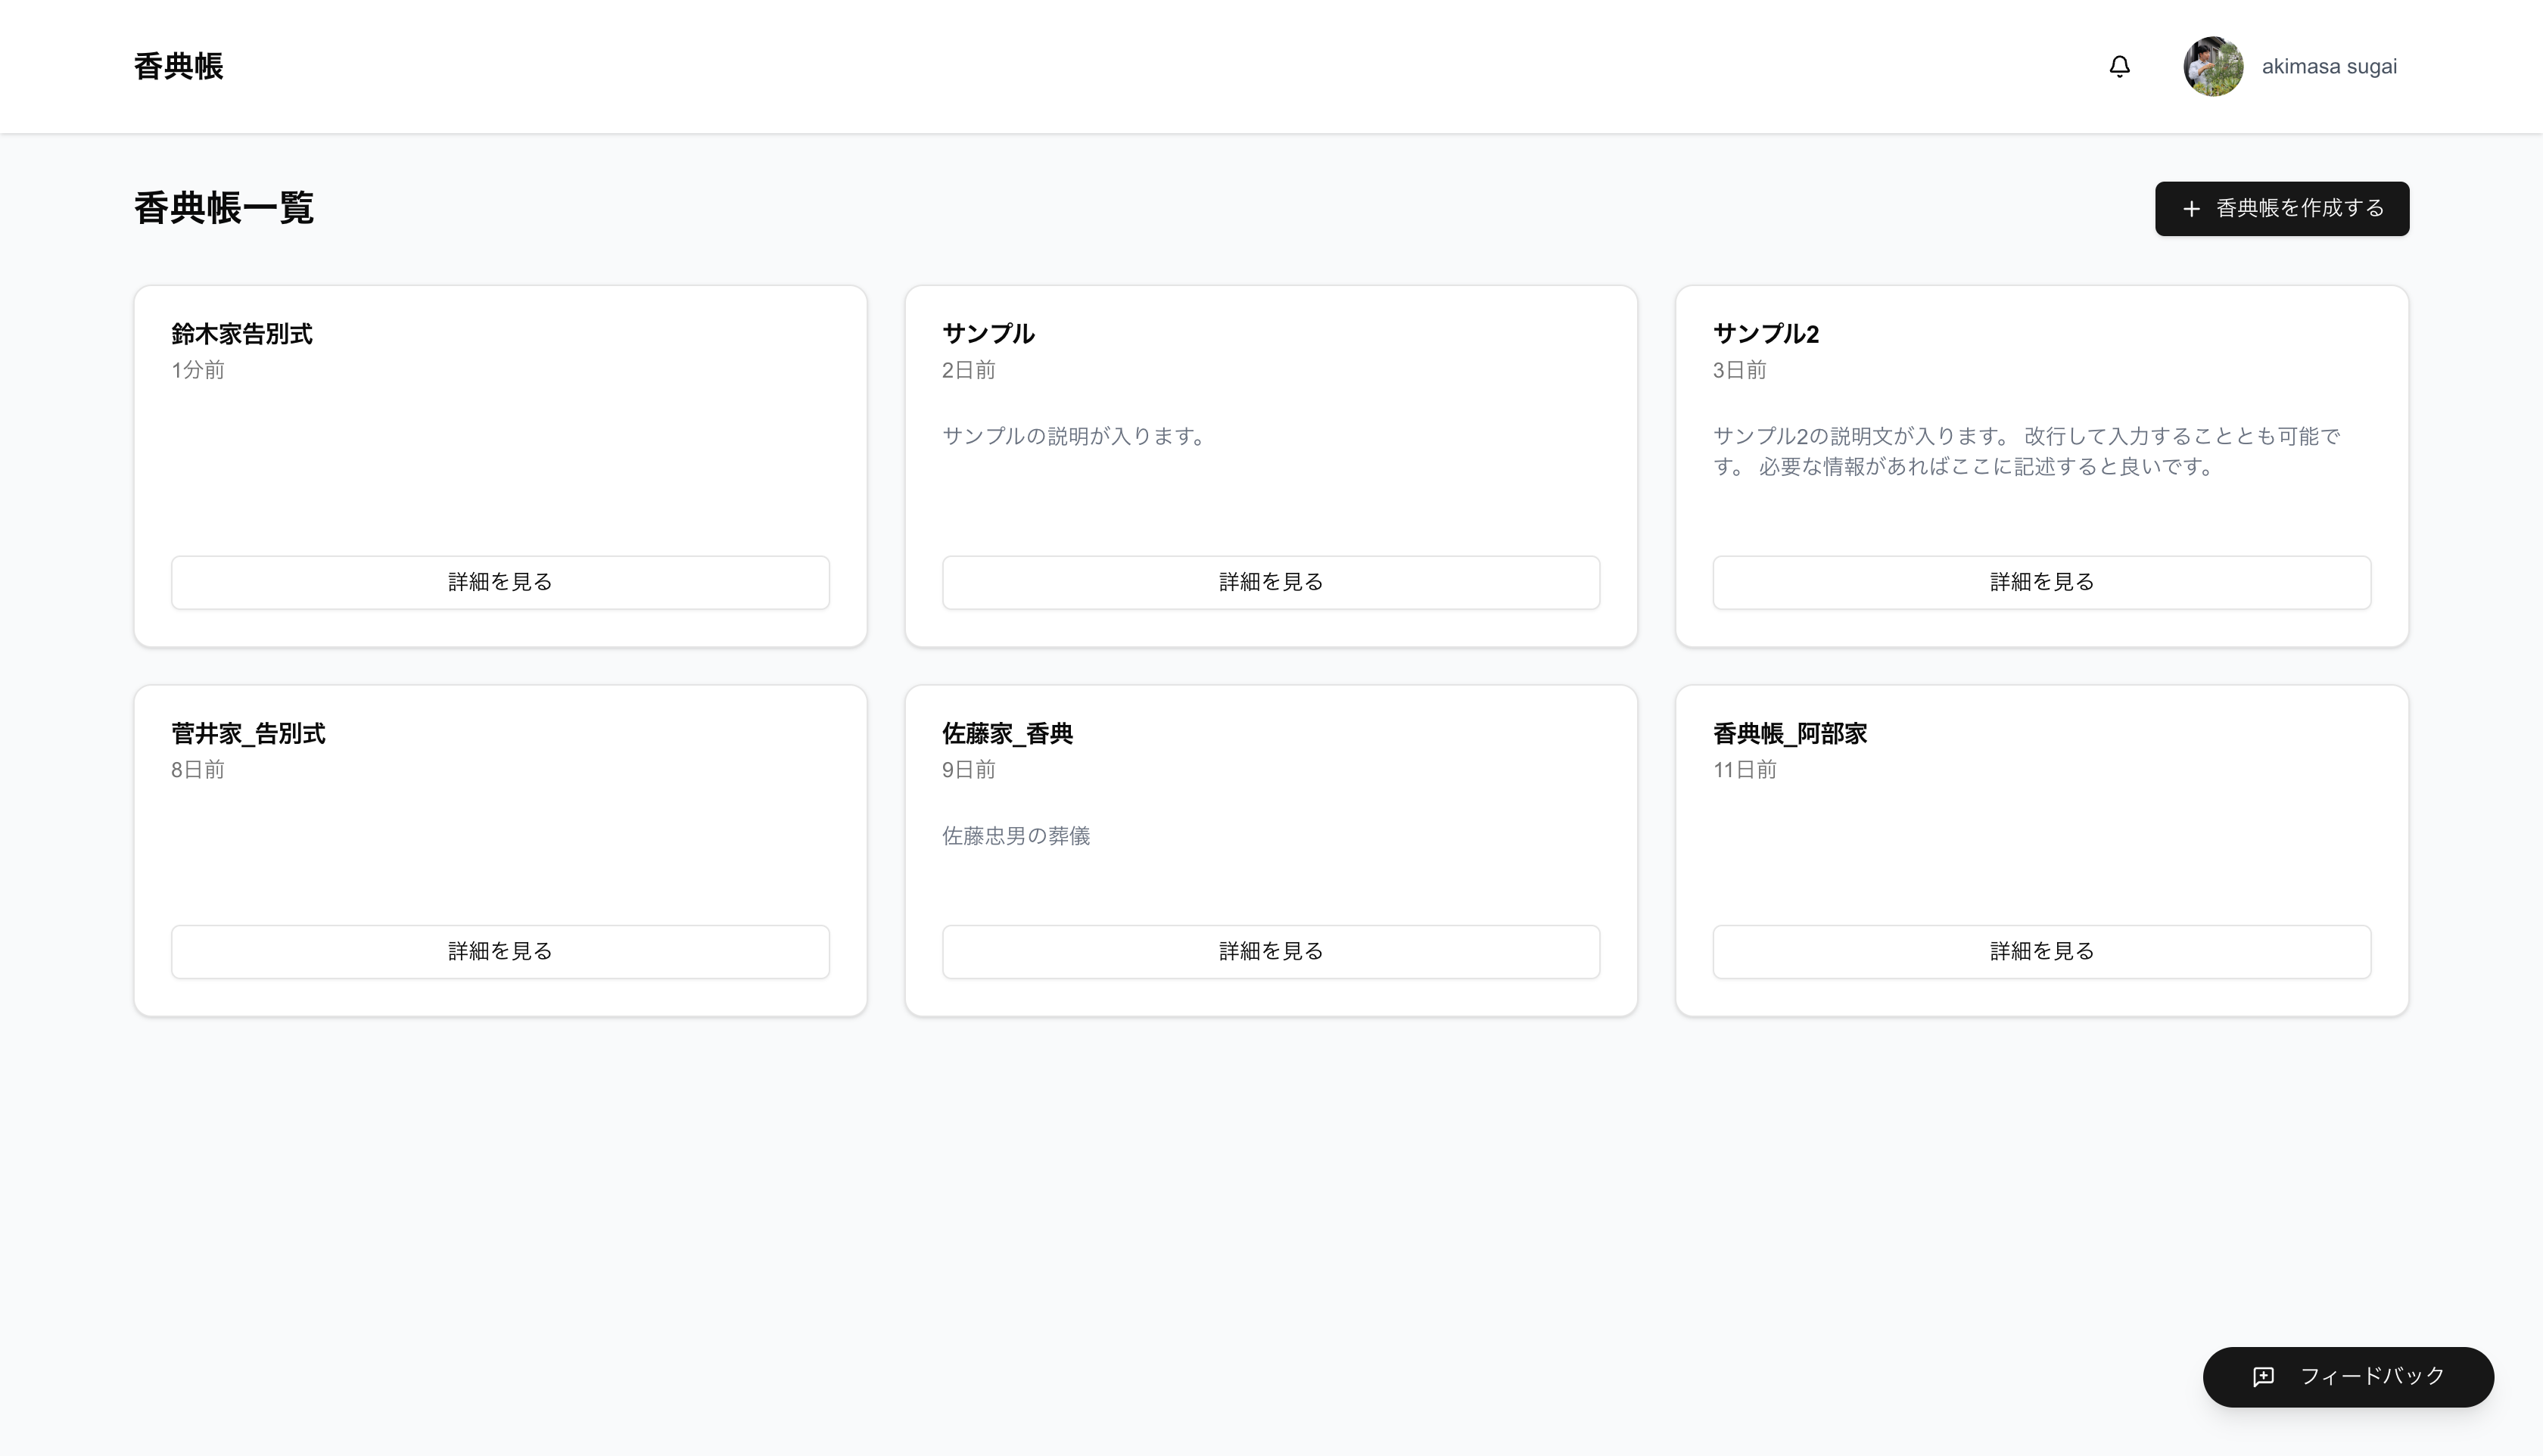Open the 香典帳 home logo link
This screenshot has width=2543, height=1456.
pos(178,66)
